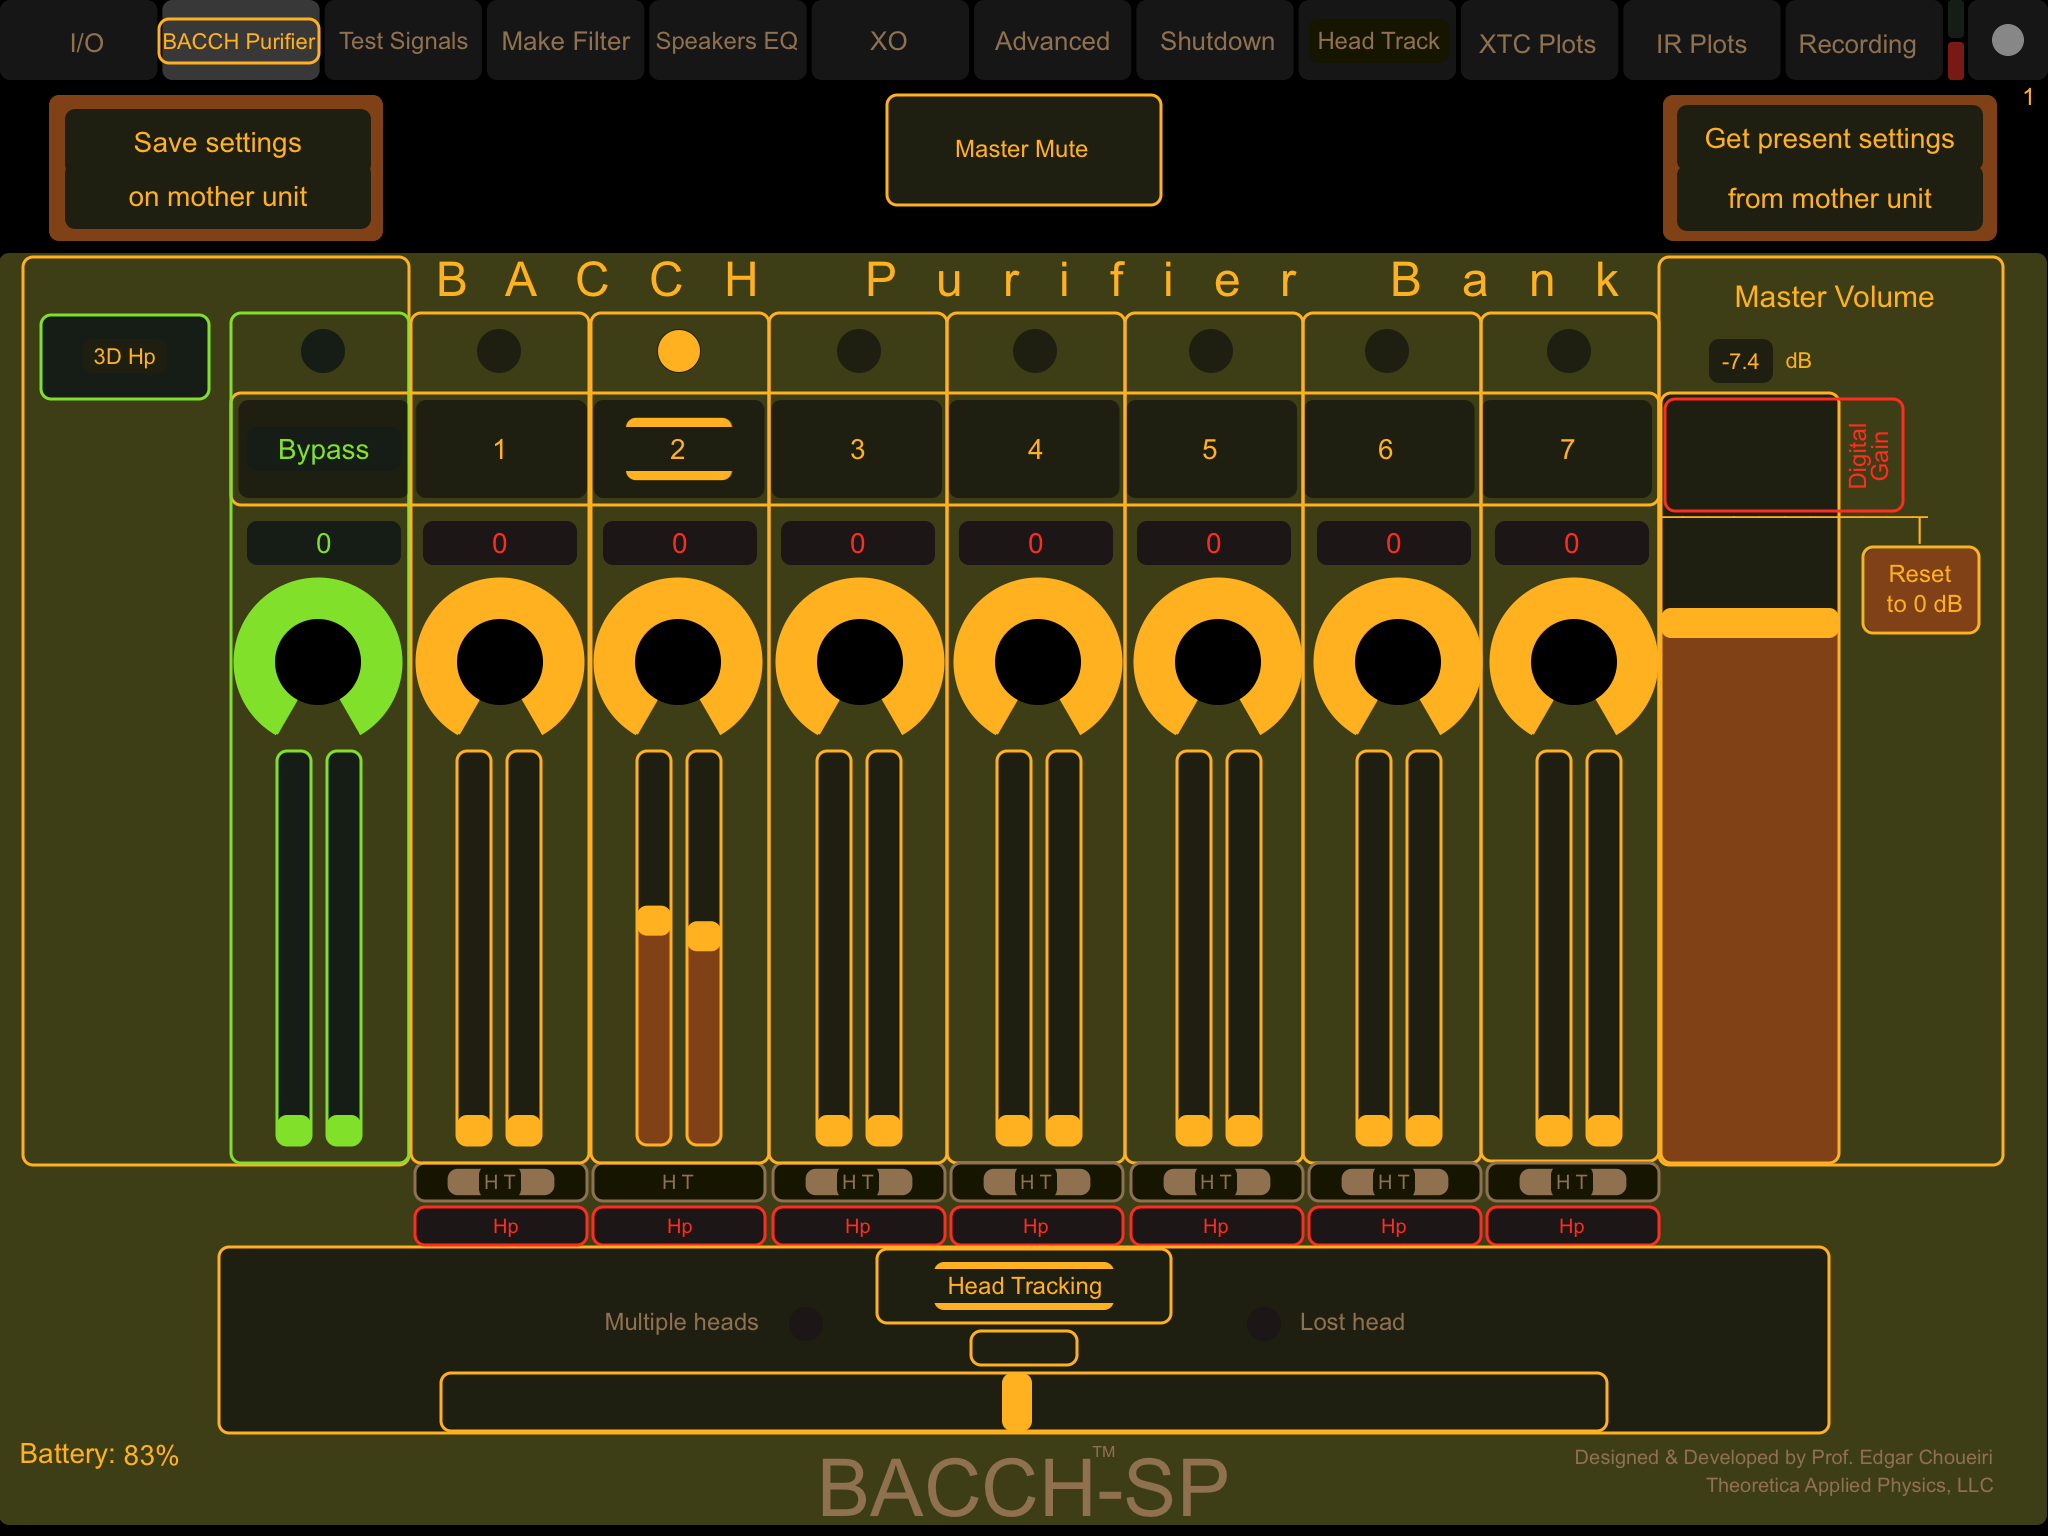
Task: Toggle Hp button under slot 3
Action: click(858, 1226)
